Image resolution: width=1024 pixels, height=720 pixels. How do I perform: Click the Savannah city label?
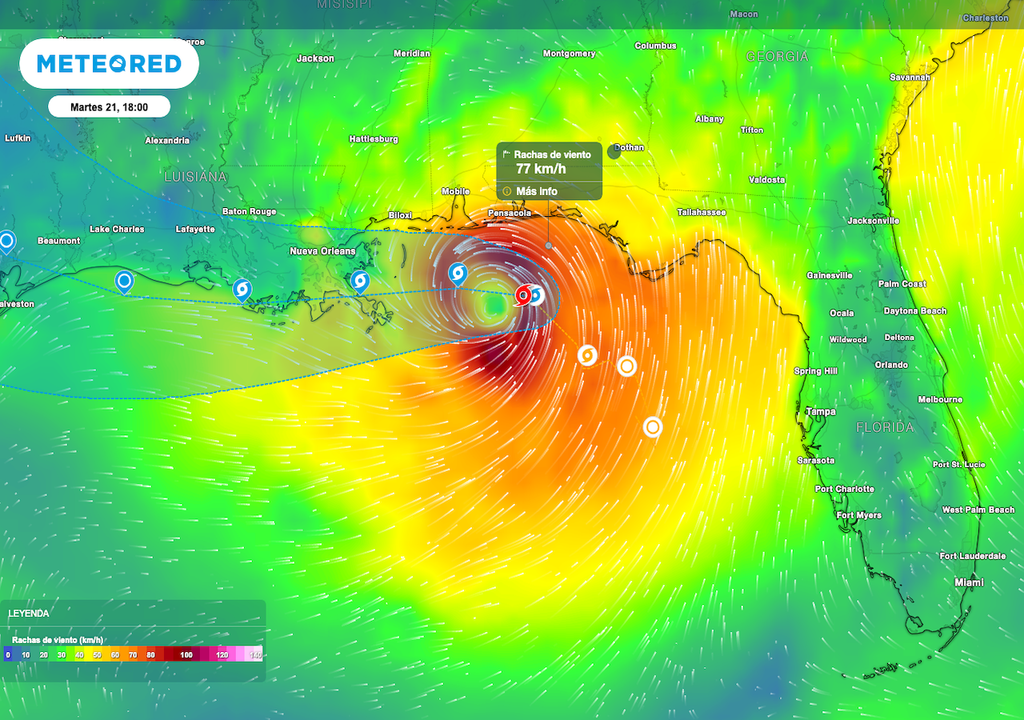tap(910, 77)
